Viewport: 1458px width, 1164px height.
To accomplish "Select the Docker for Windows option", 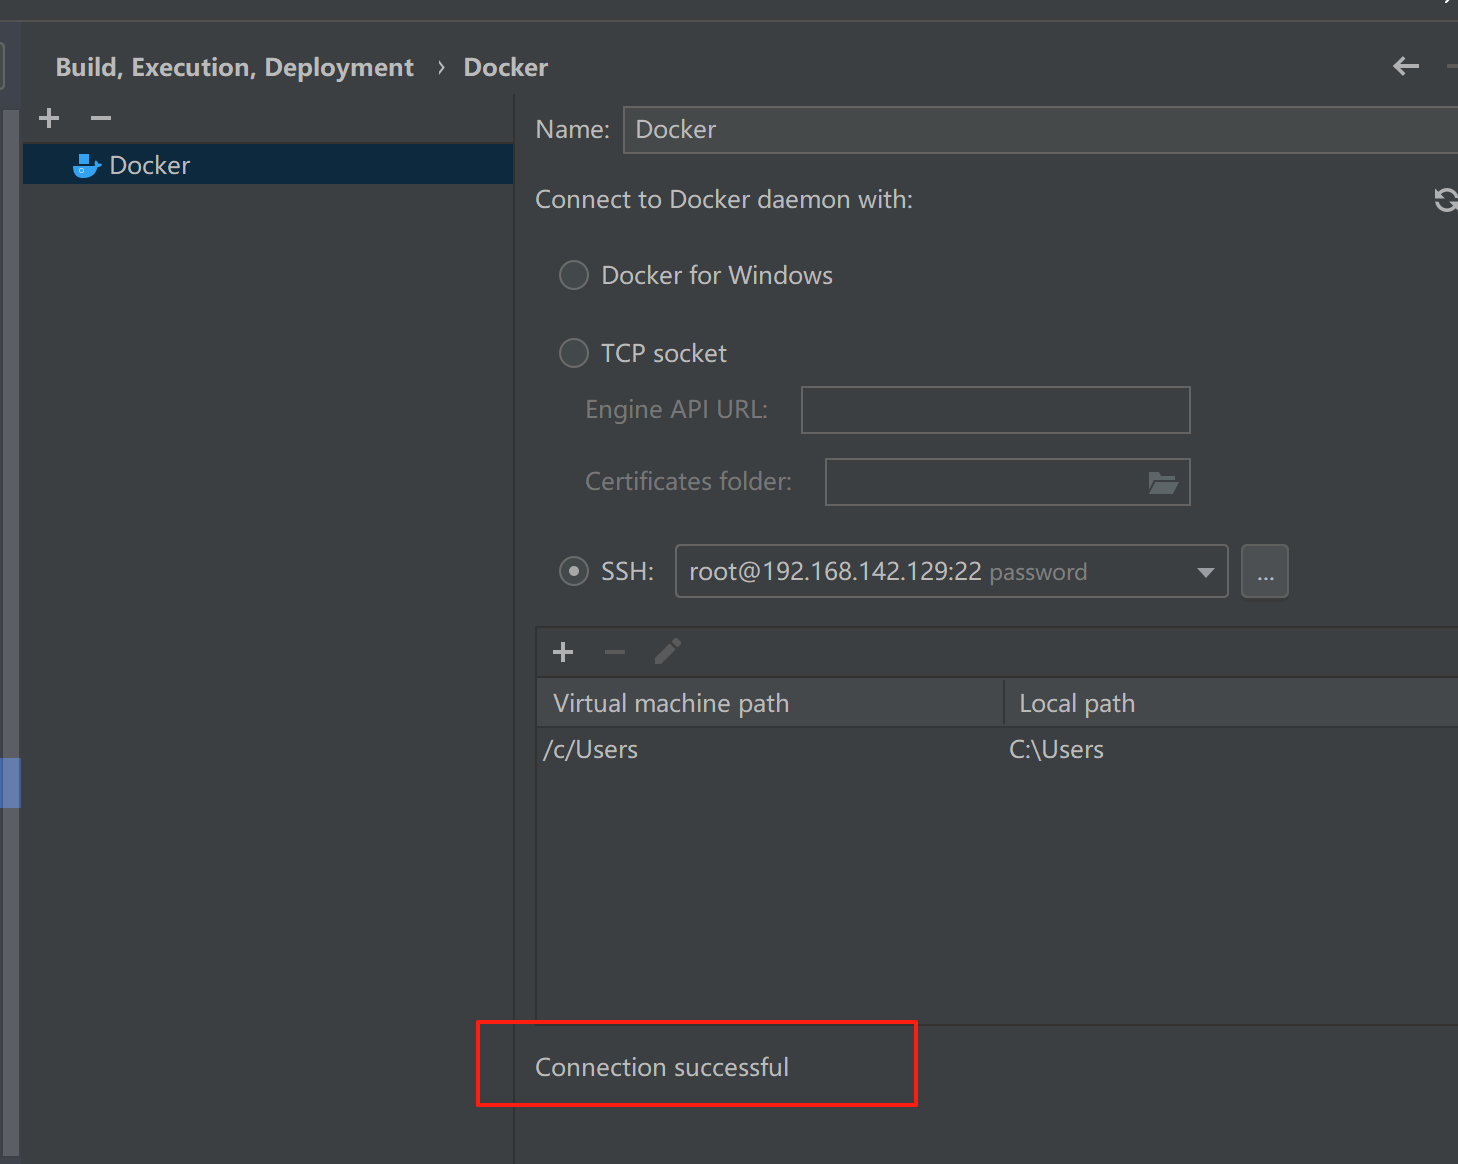I will click(574, 275).
